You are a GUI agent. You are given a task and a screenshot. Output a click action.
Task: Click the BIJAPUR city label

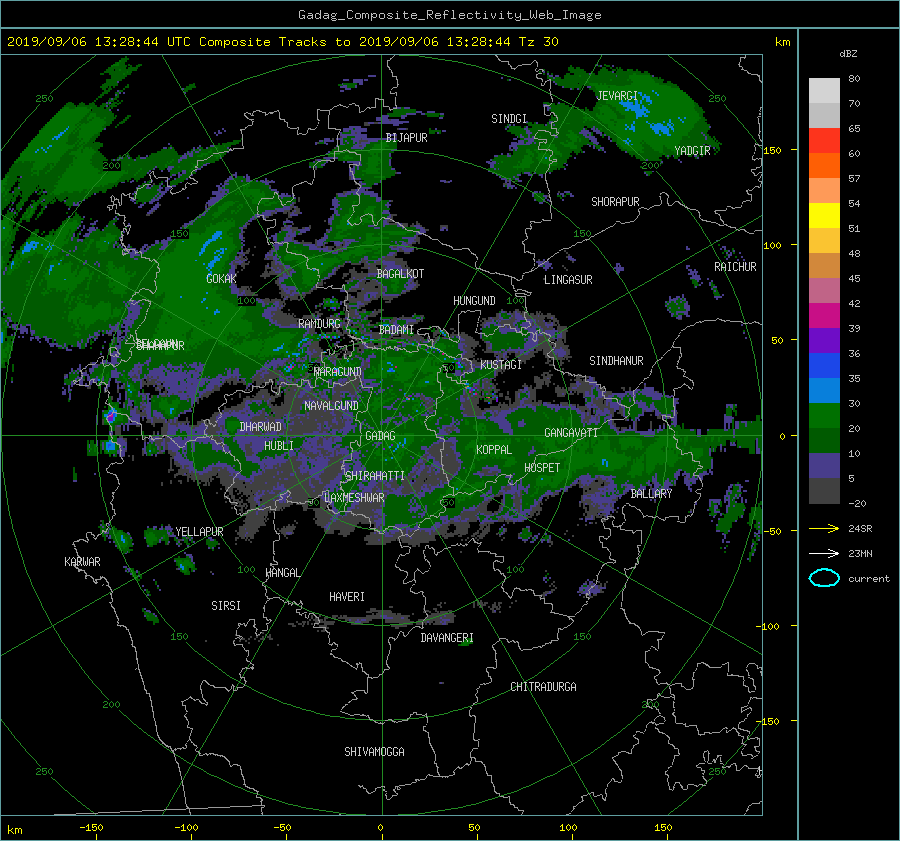click(x=406, y=137)
